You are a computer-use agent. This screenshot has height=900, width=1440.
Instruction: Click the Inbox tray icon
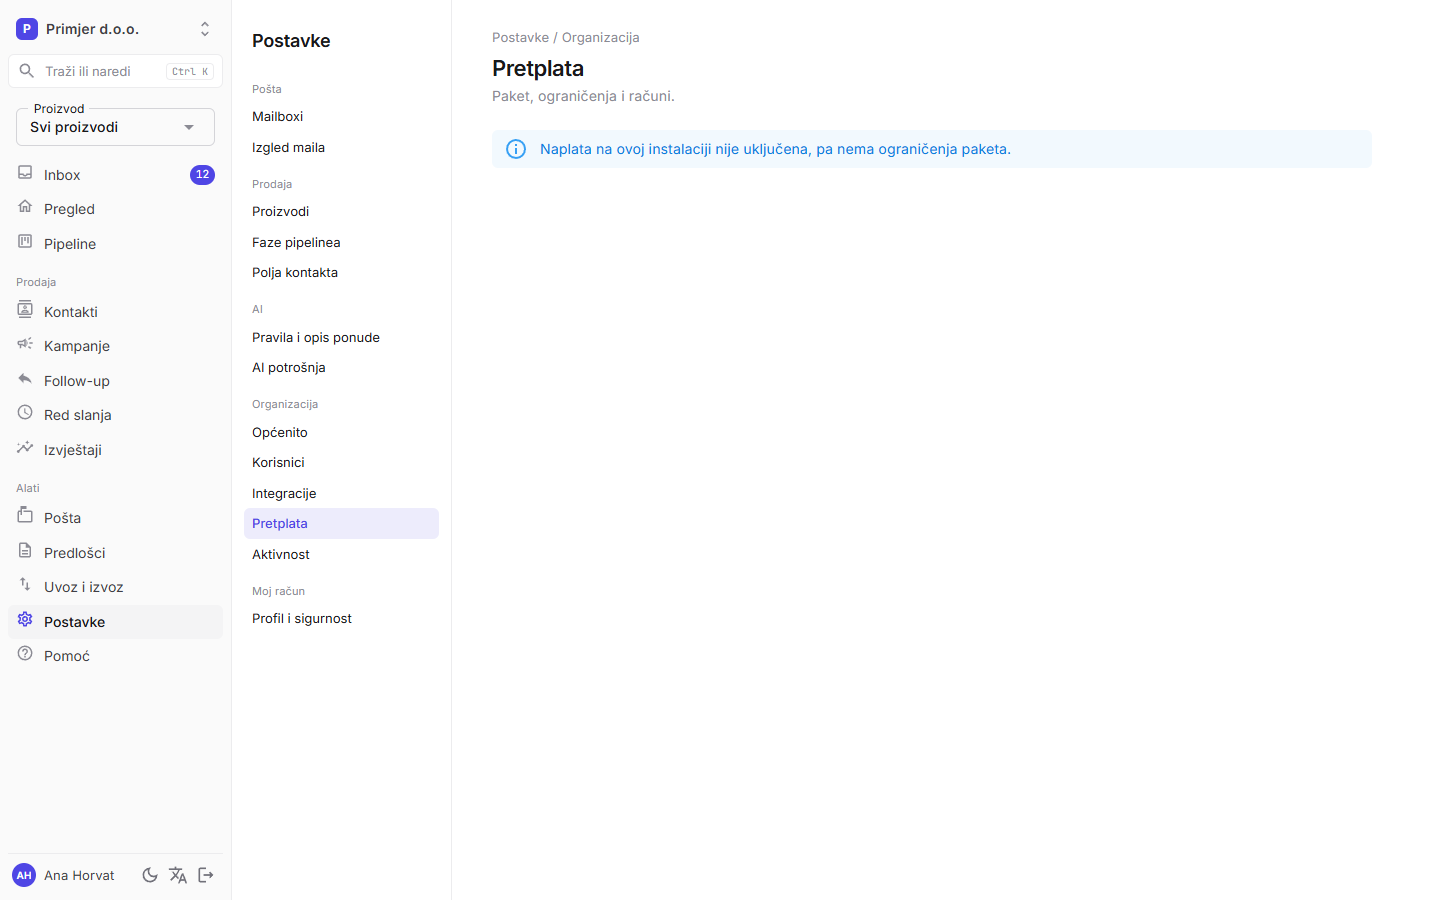tap(25, 173)
